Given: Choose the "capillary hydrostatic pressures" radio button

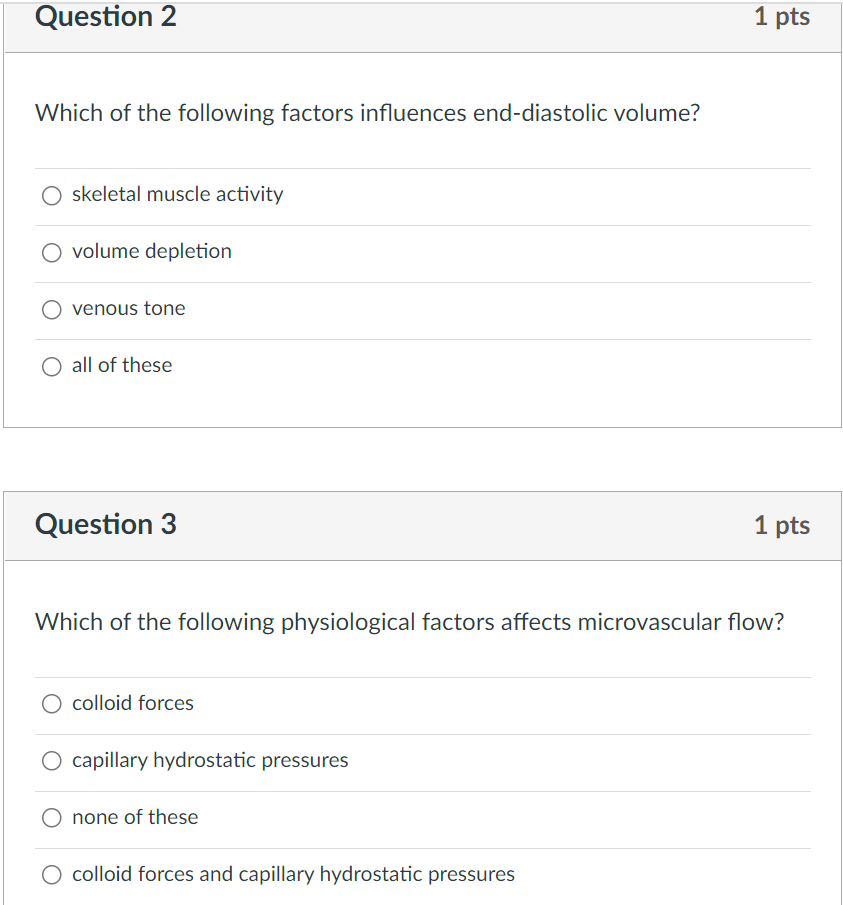Looking at the screenshot, I should coord(52,762).
